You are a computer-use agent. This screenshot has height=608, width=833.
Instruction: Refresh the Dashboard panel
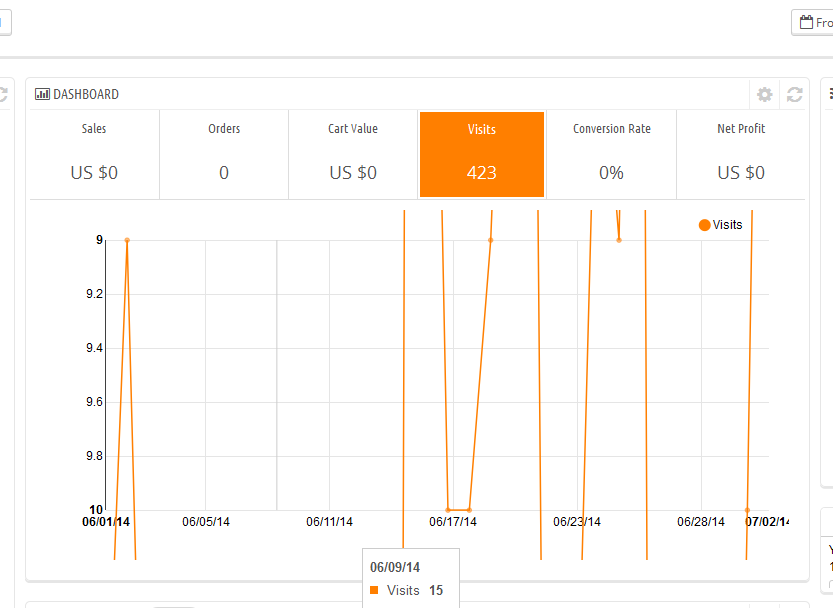(x=794, y=95)
